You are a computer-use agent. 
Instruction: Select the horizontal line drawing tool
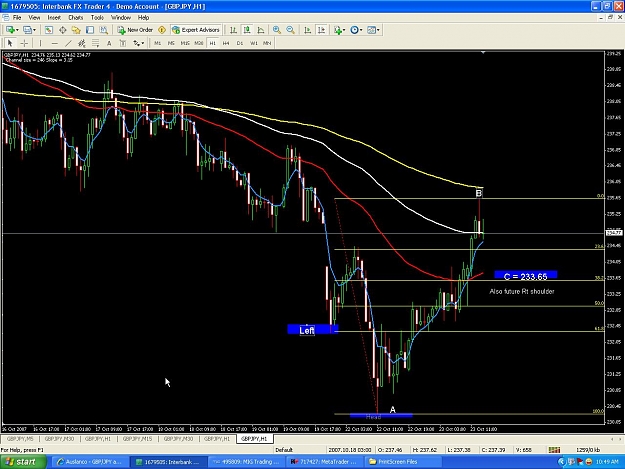point(55,43)
